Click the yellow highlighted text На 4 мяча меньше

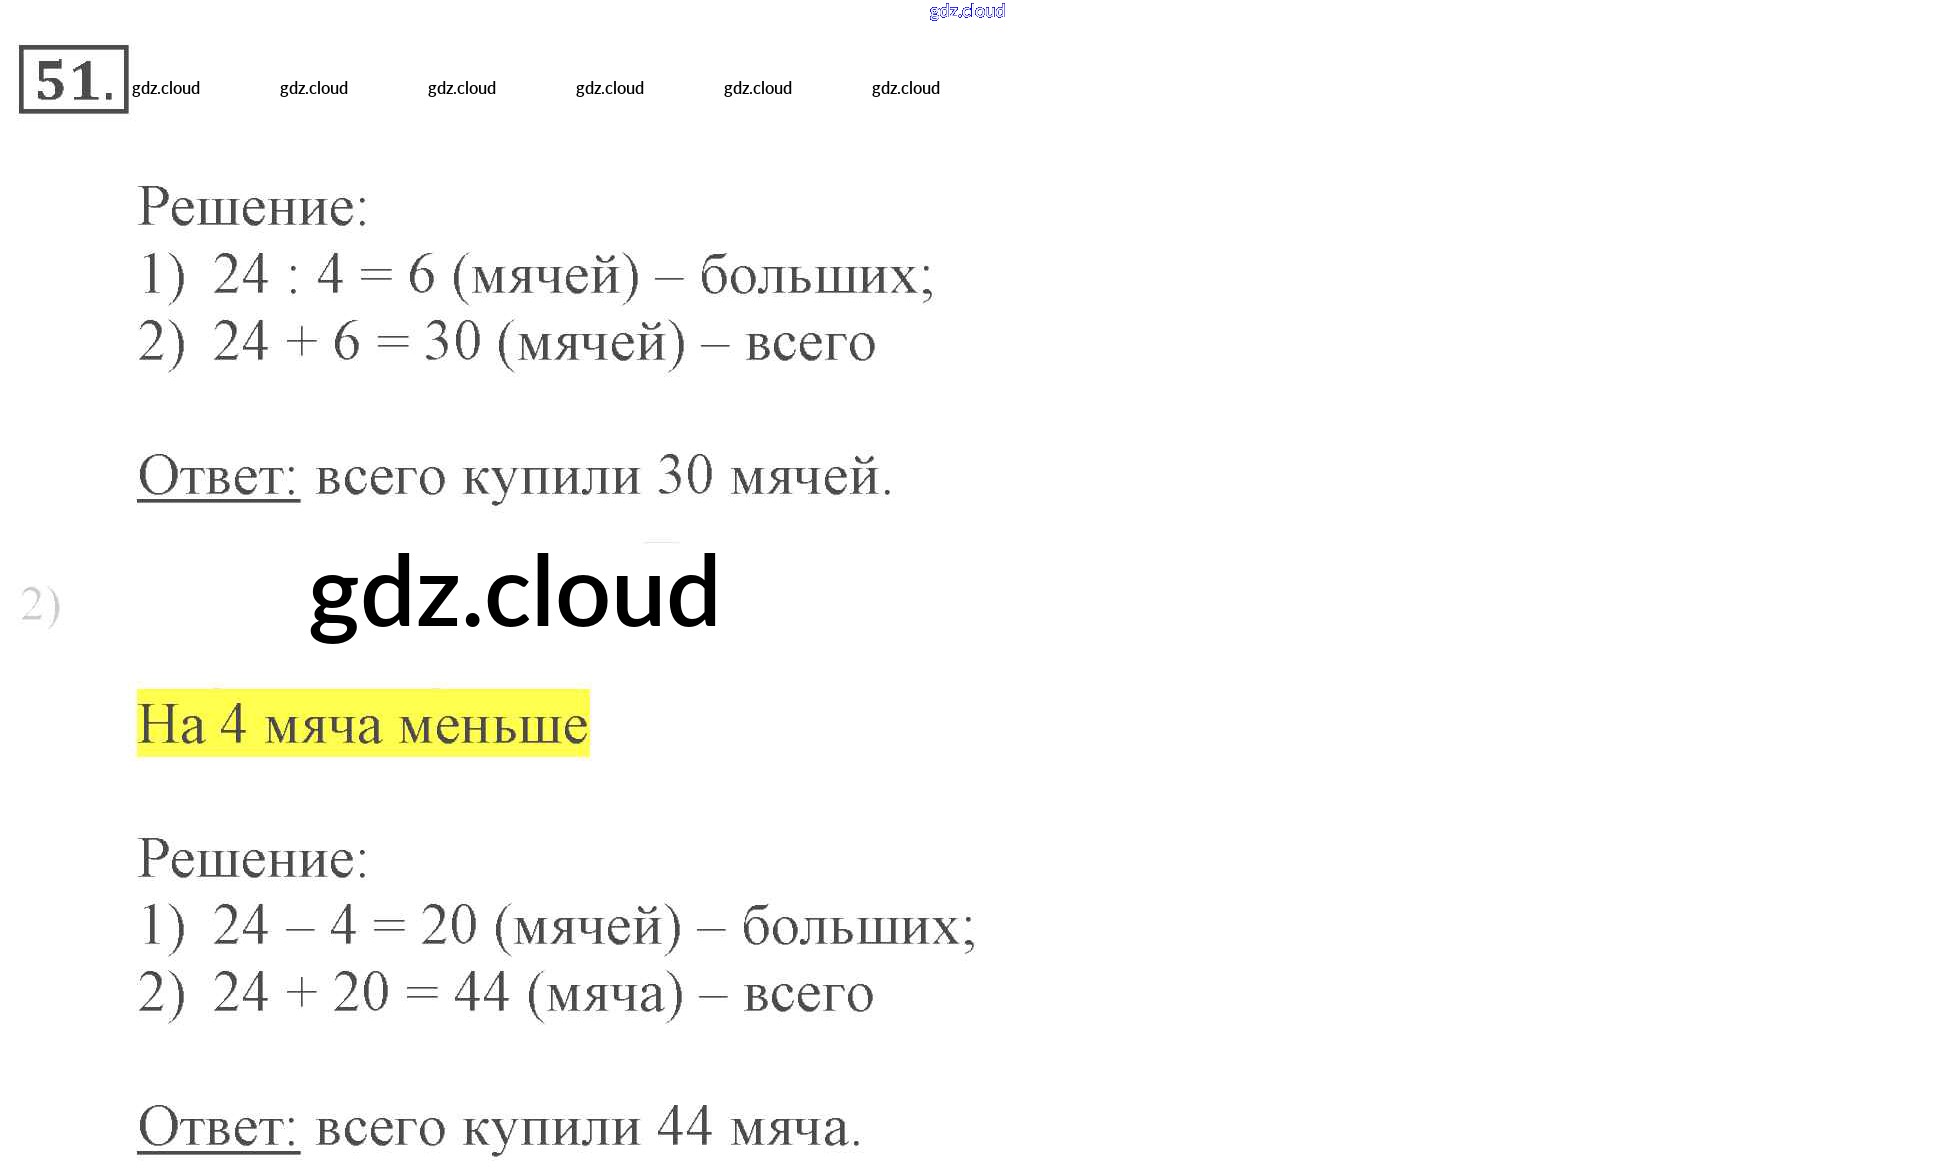click(362, 724)
